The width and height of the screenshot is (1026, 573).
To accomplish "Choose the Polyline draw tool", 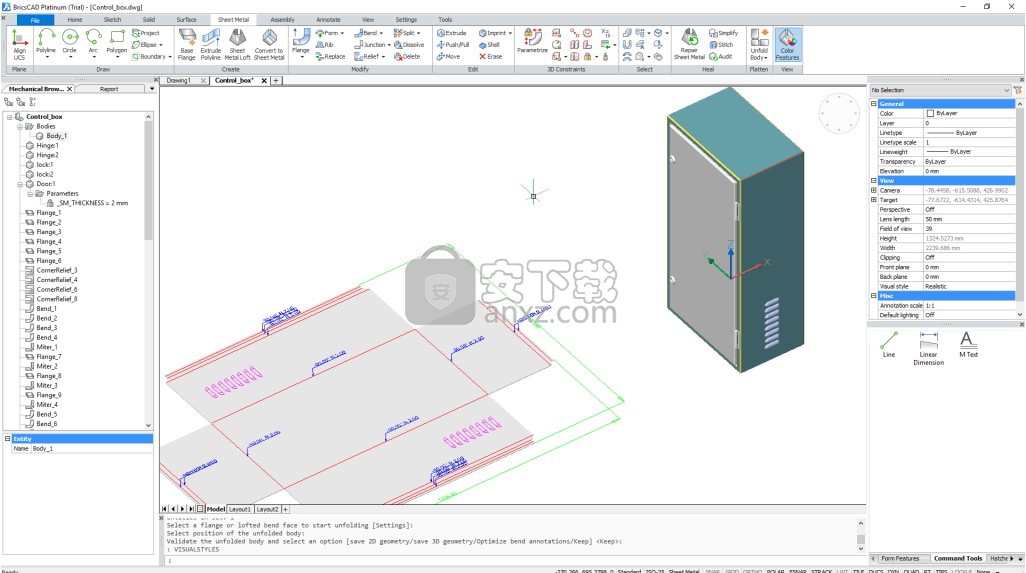I will 46,43.
